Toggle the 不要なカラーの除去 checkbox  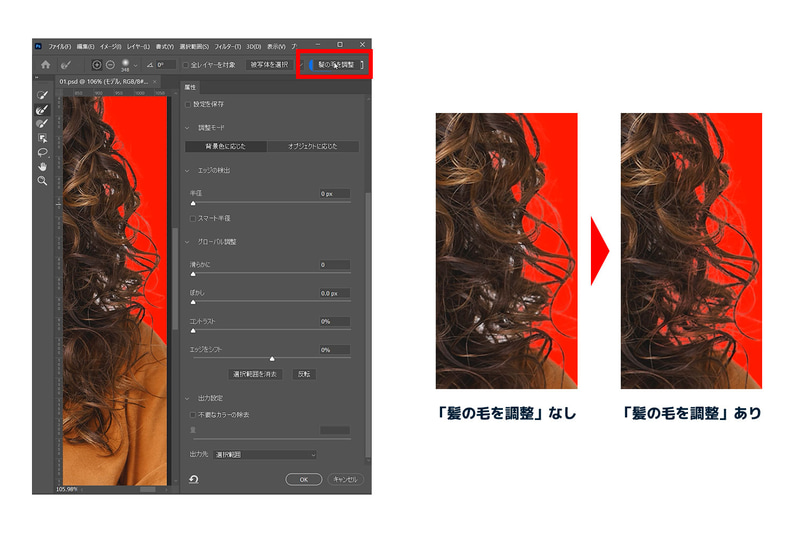pos(193,415)
